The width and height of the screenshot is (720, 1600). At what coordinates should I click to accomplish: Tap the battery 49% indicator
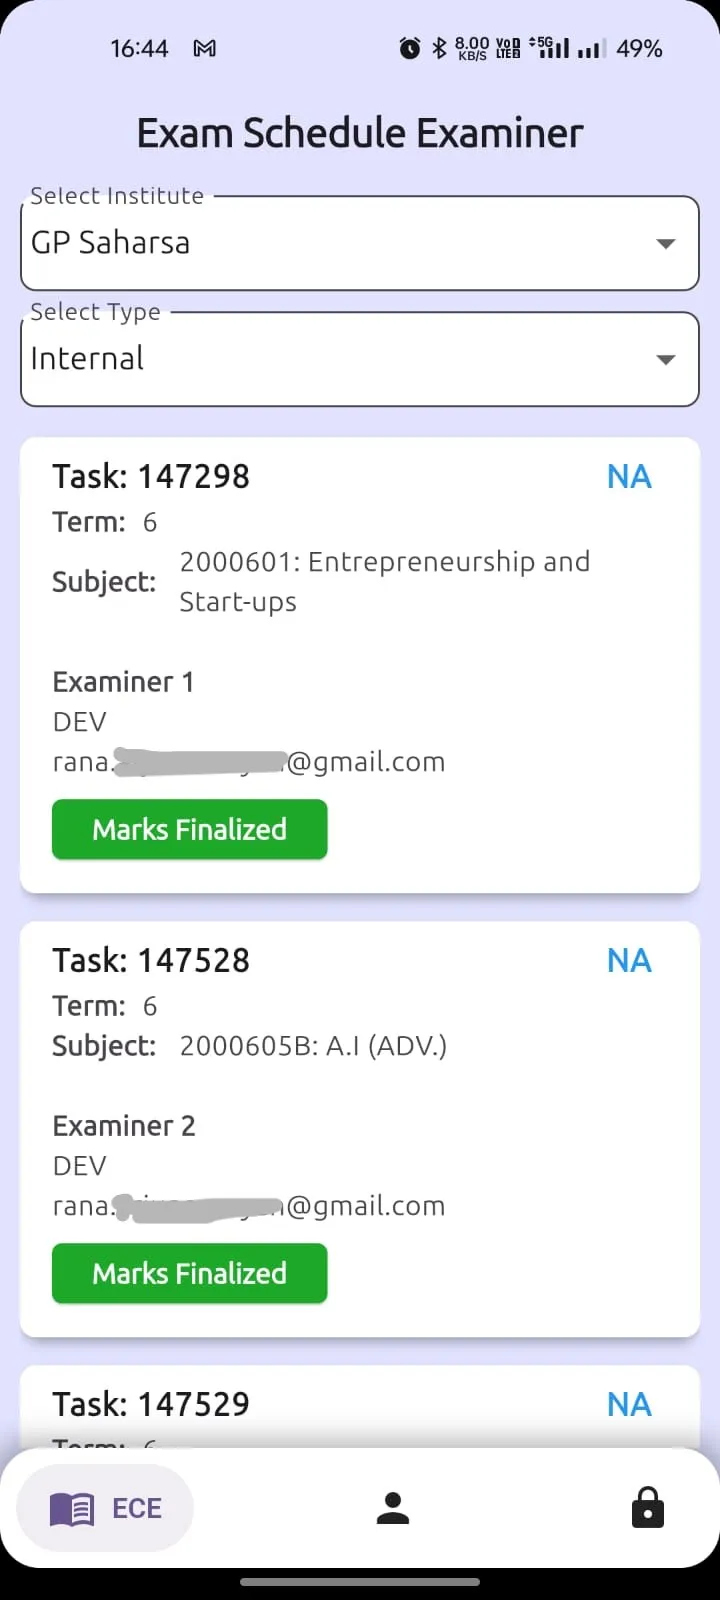tap(639, 48)
